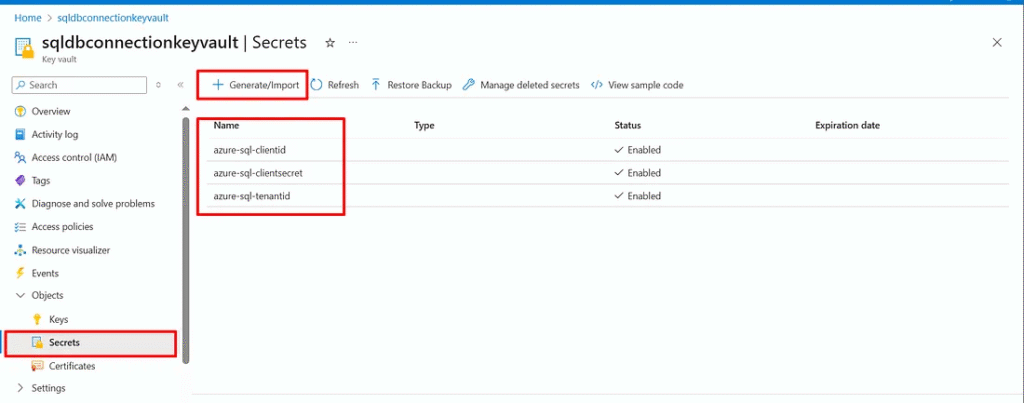This screenshot has height=403, width=1024.
Task: Refresh the secrets list
Action: coord(334,85)
